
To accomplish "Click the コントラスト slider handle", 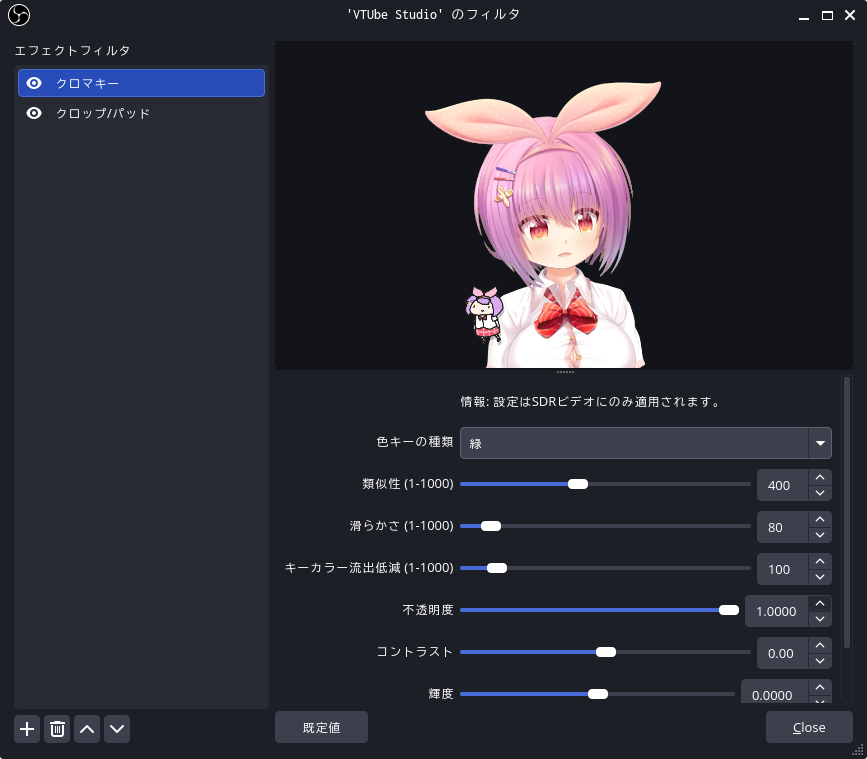I will click(605, 652).
